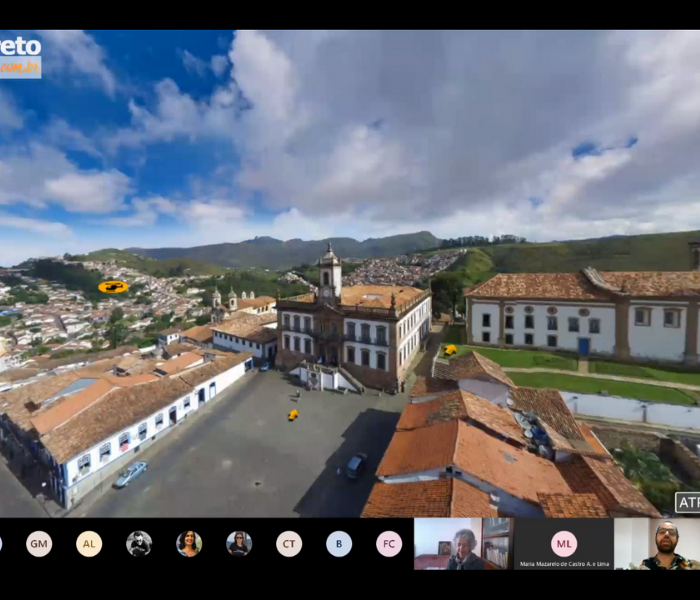This screenshot has width=700, height=600.
Task: Open the yellow hotspot in the square
Action: pos(293,414)
